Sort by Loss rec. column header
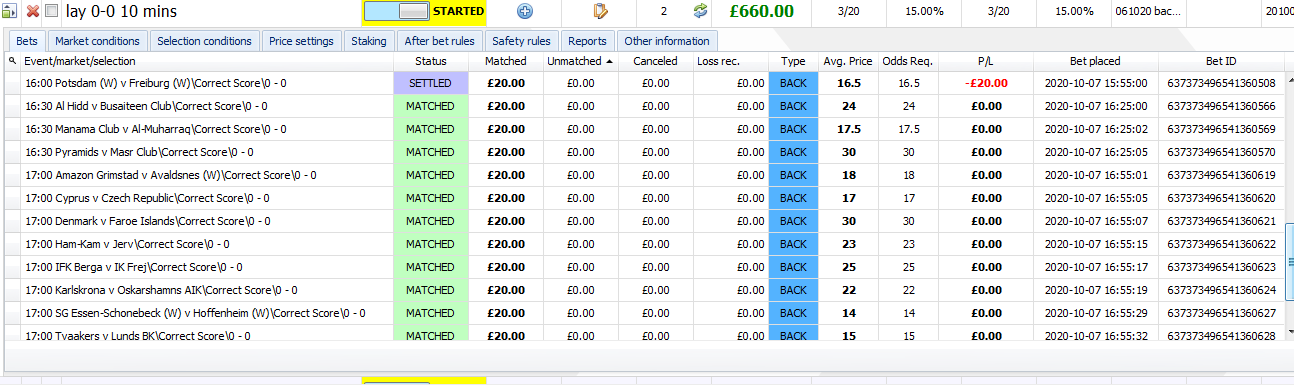The image size is (1294, 388). 730,61
